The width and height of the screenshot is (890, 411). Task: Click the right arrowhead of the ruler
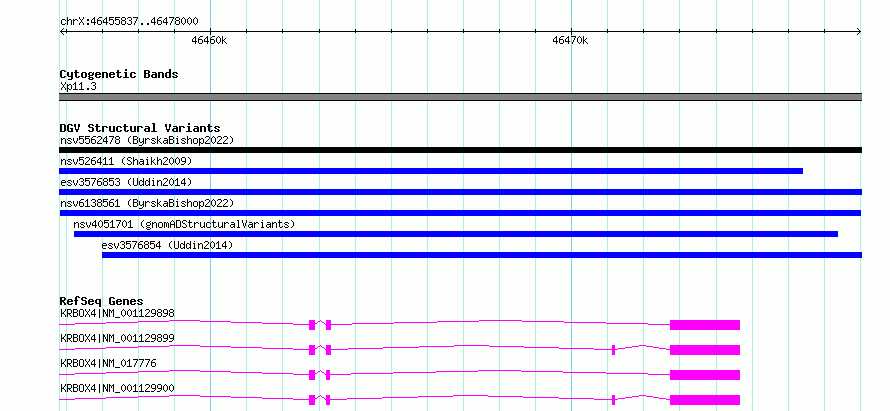coord(859,32)
